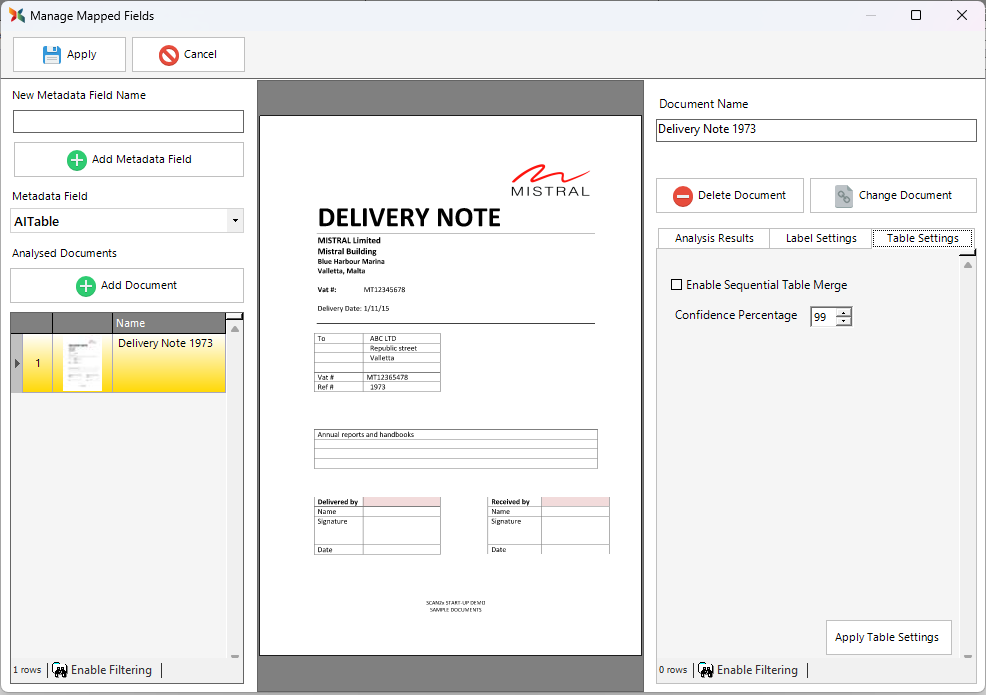Click the left panel Enable Filtering binoculars icon
The image size is (986, 695).
click(x=59, y=670)
